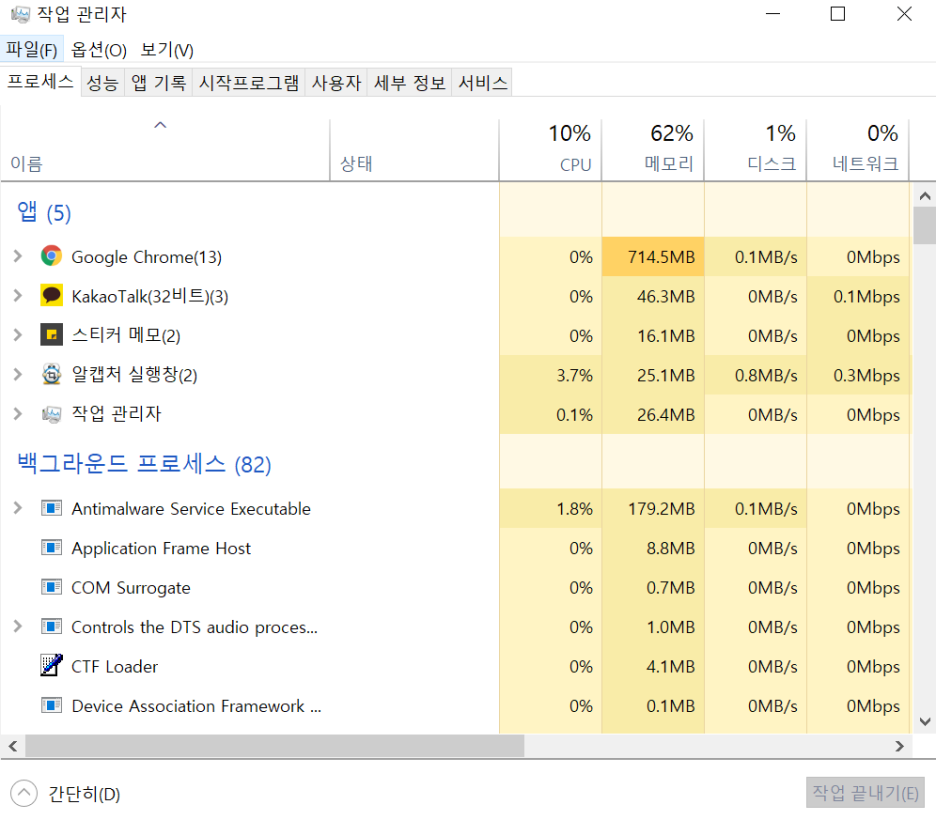Sort by the 네트워크 column header

[x=858, y=149]
